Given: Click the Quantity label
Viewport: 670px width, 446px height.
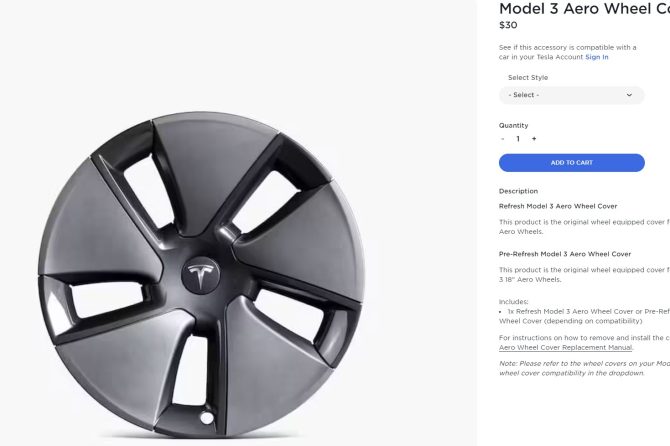Looking at the screenshot, I should coord(513,125).
